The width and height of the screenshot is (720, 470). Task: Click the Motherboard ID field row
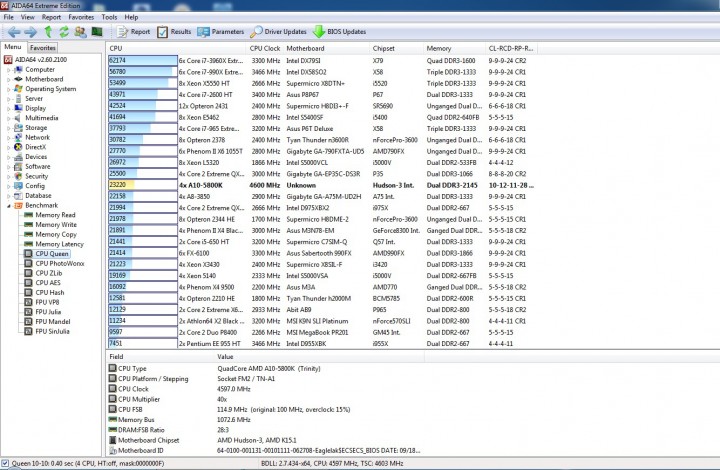click(x=264, y=450)
